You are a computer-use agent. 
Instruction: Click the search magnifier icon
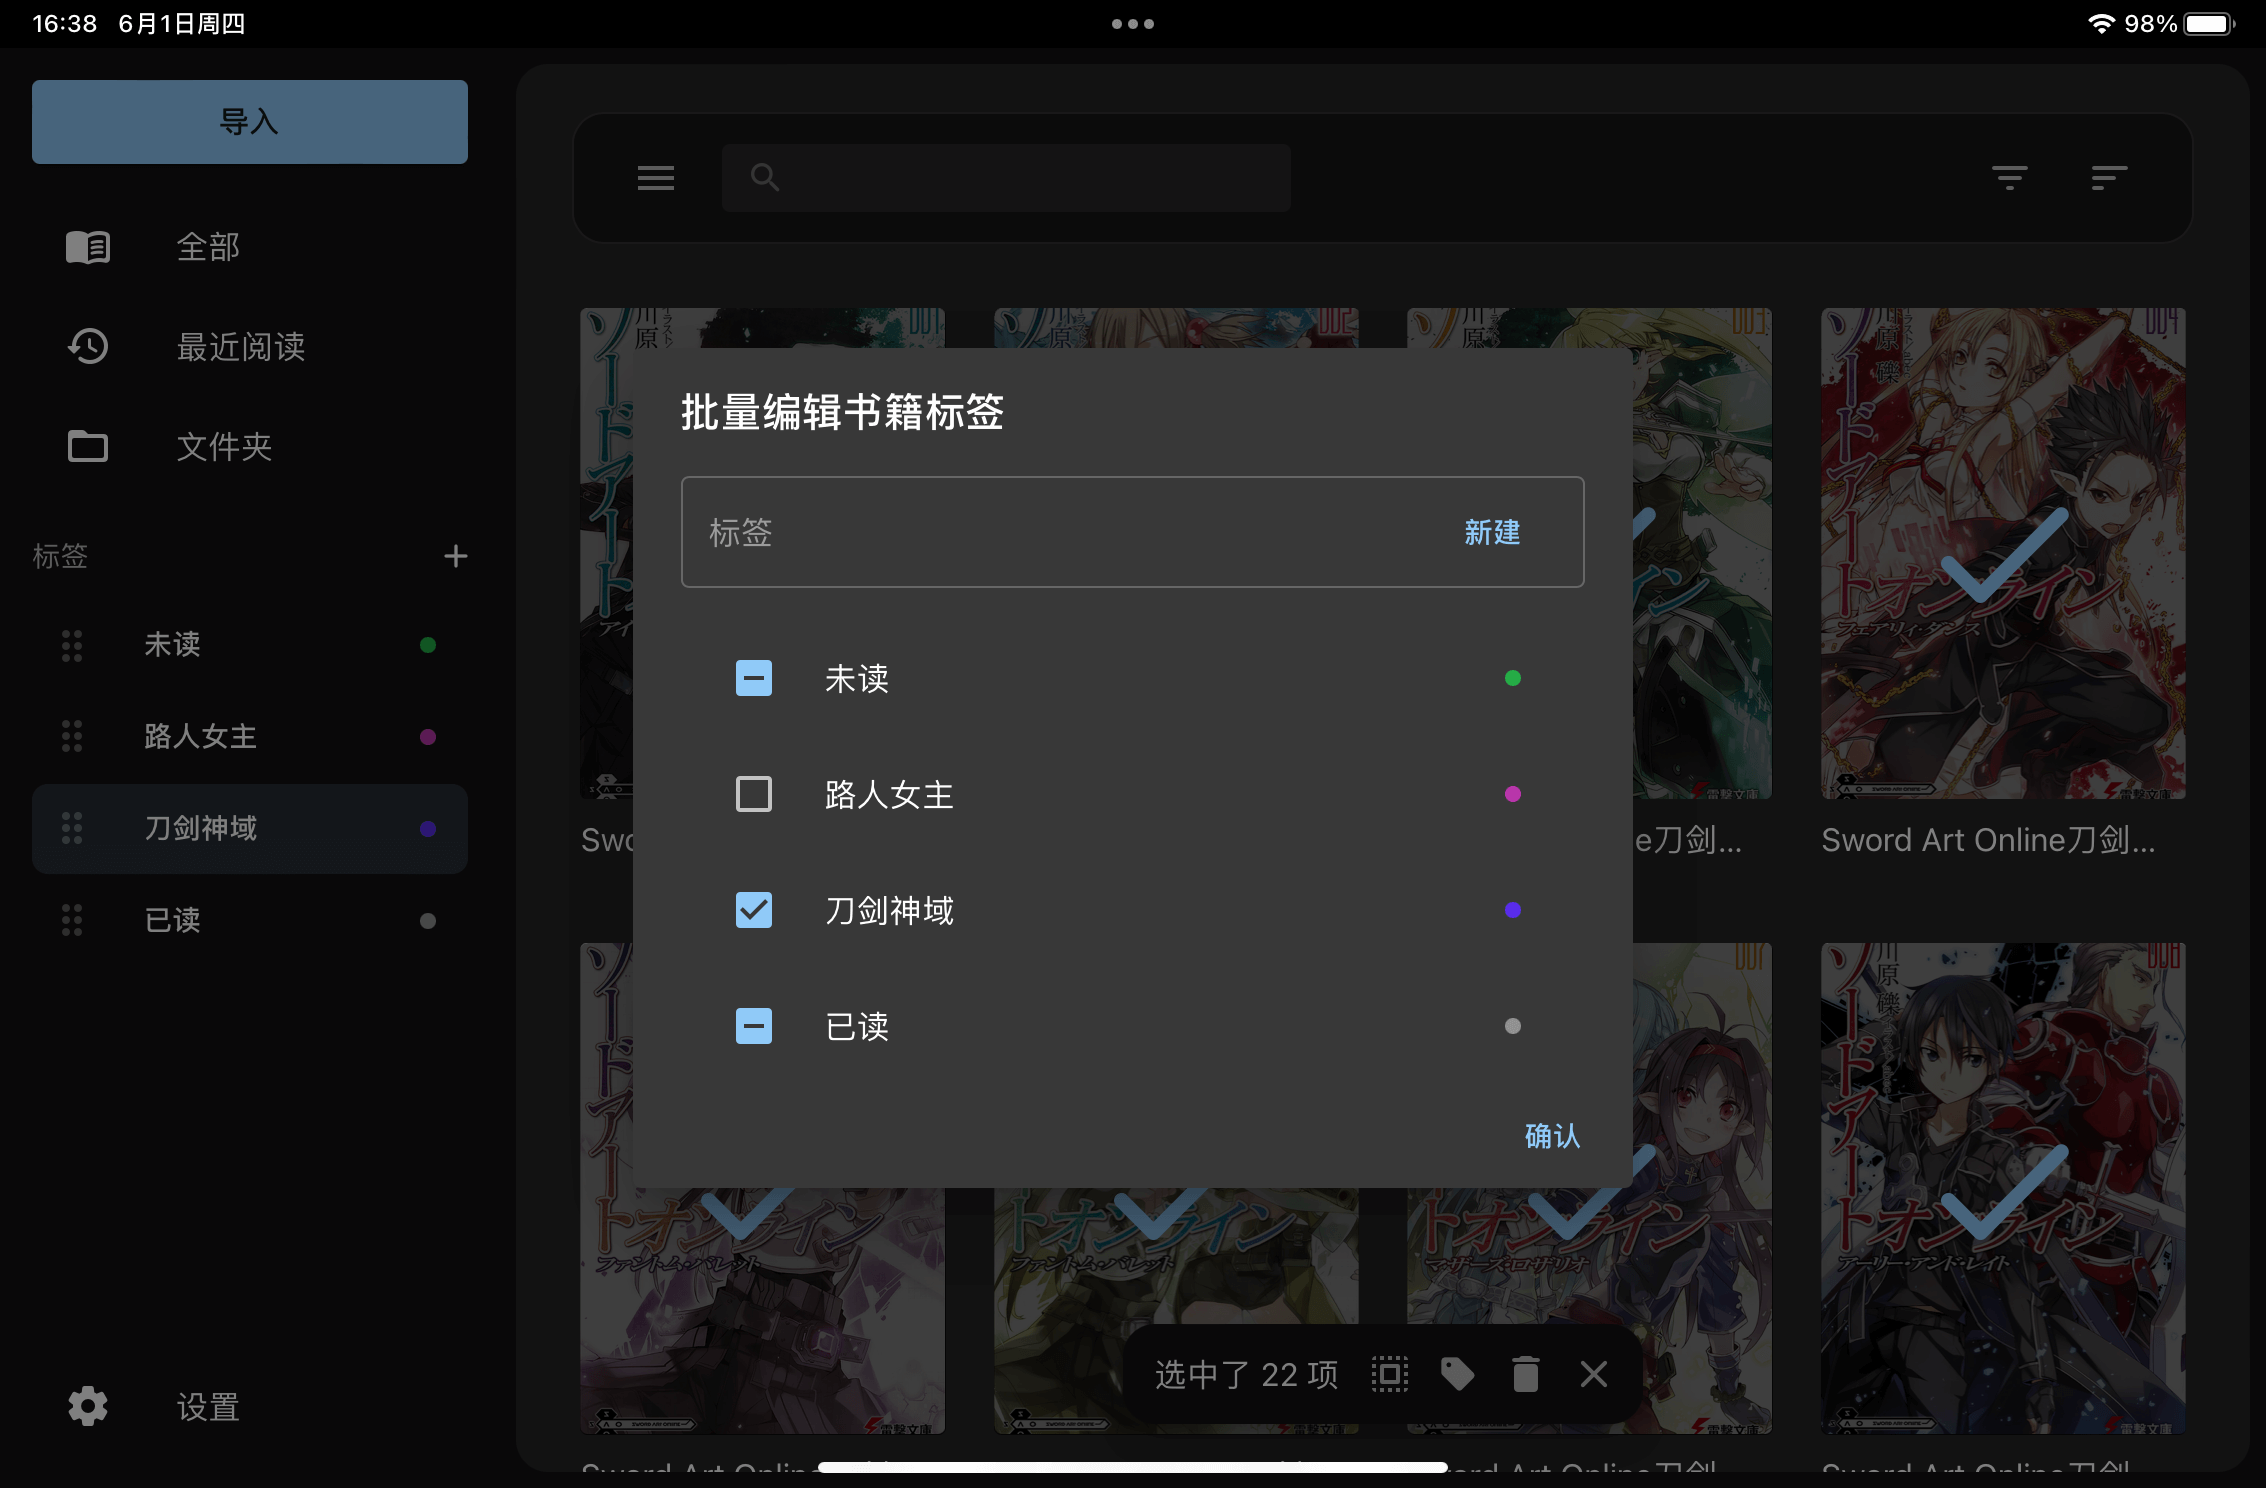point(765,178)
